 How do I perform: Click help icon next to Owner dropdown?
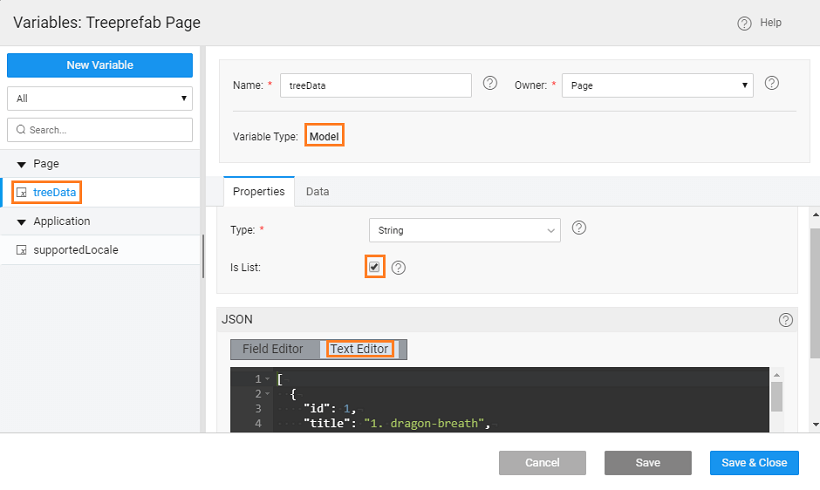(x=772, y=84)
